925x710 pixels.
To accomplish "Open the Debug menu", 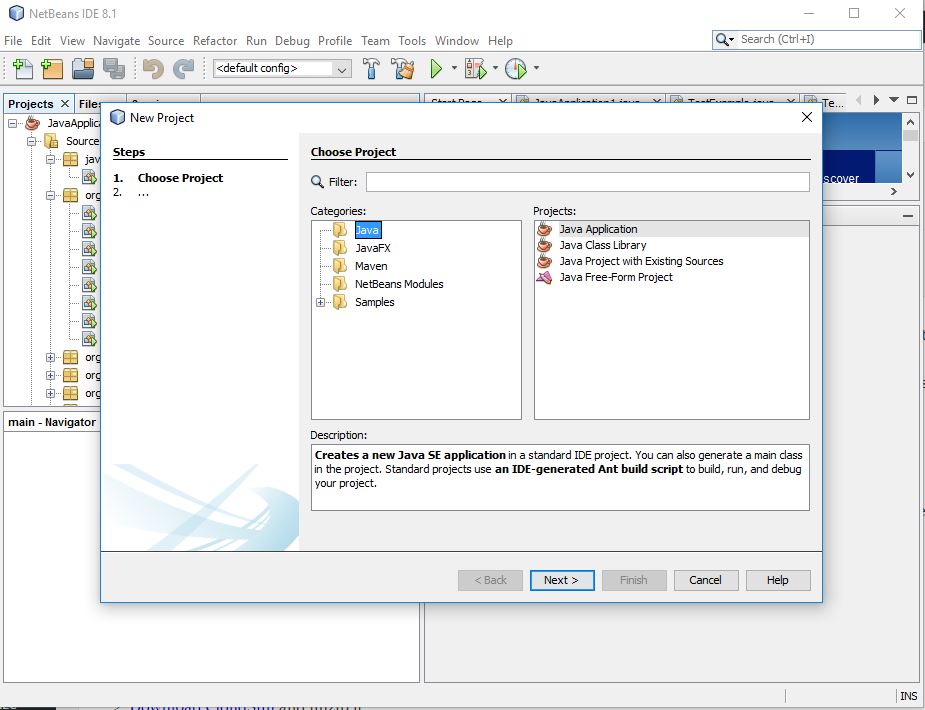I will click(x=292, y=41).
